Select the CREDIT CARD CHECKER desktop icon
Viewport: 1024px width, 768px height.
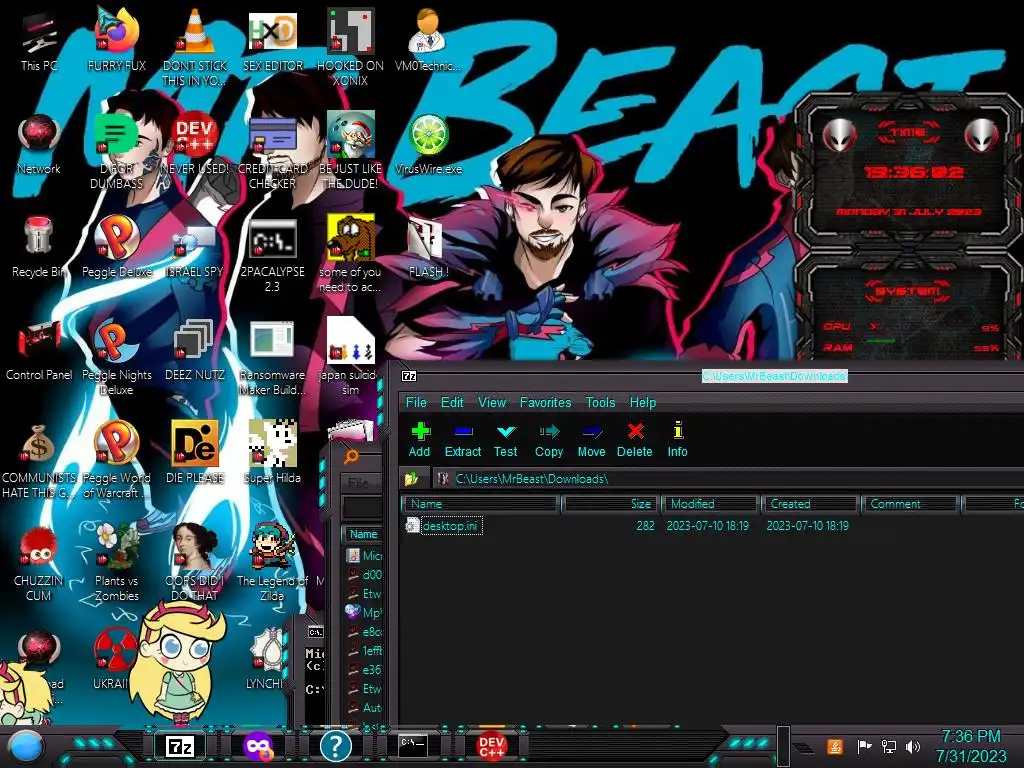click(273, 152)
